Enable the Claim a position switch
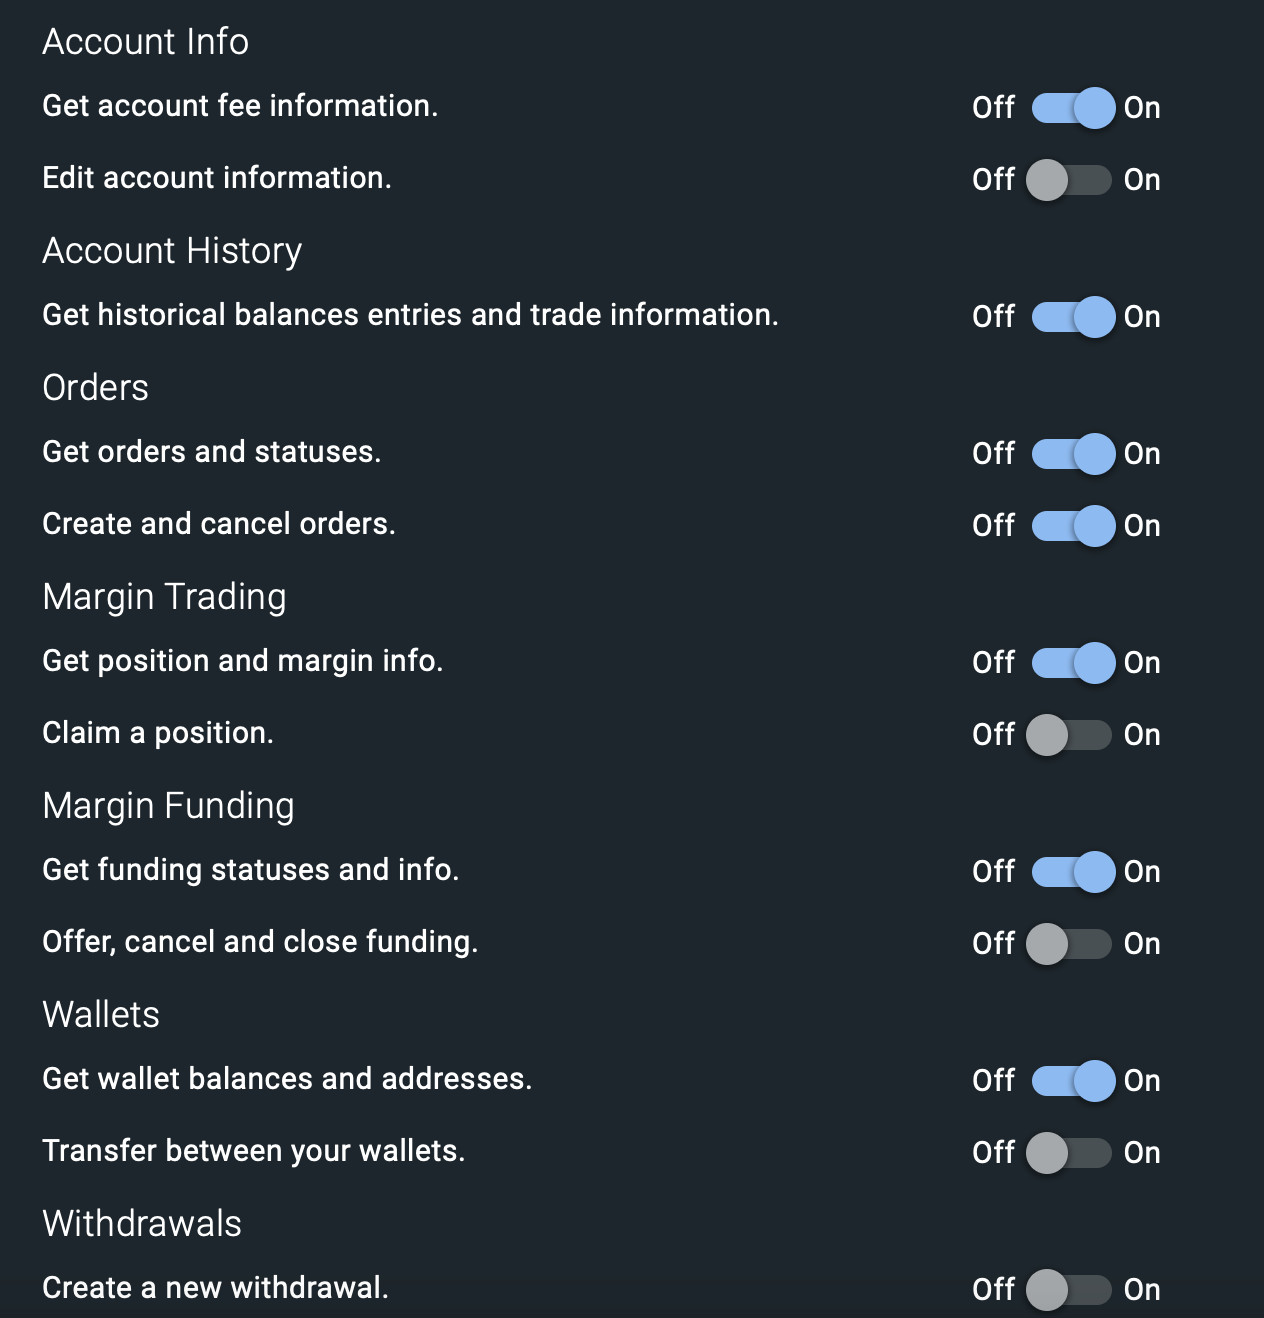Image resolution: width=1264 pixels, height=1318 pixels. (x=1070, y=735)
